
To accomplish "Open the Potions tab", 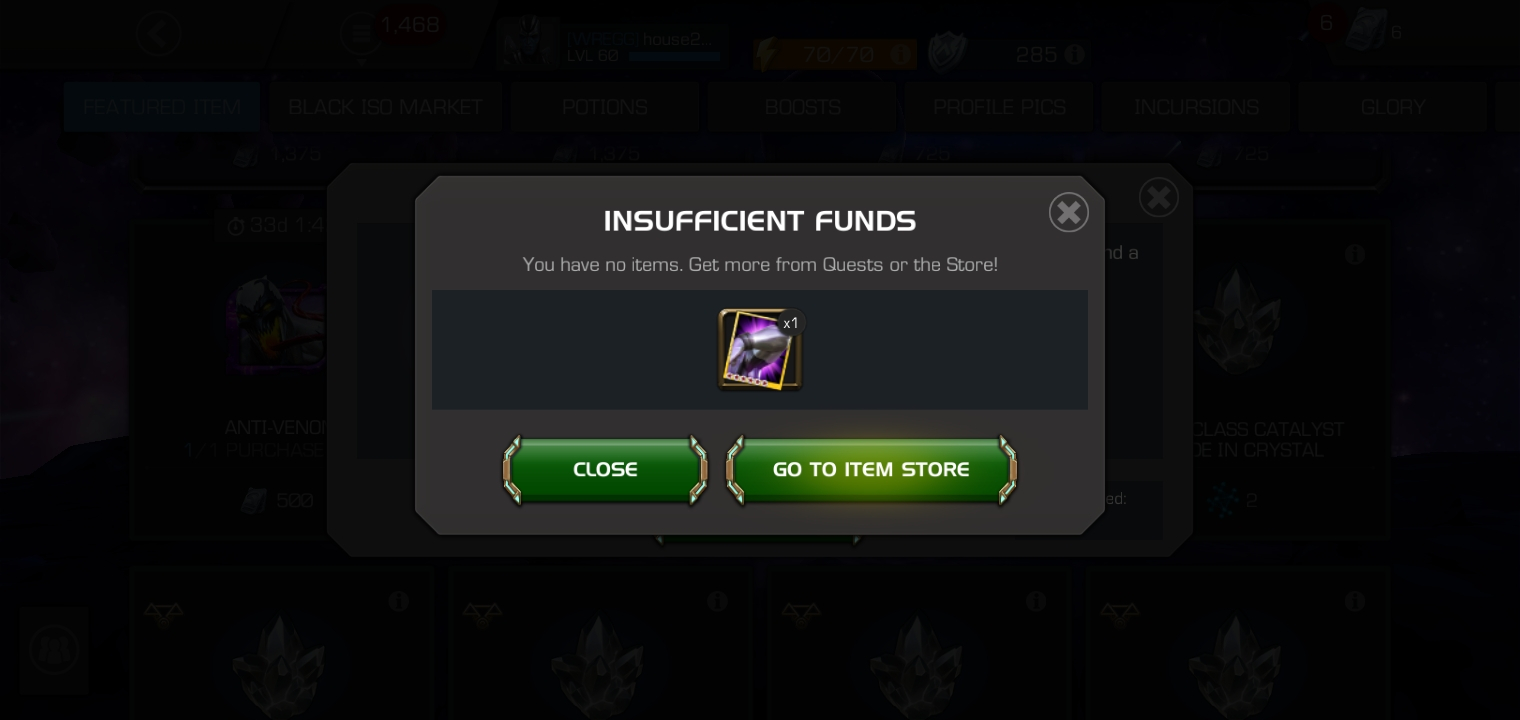I will coord(604,107).
